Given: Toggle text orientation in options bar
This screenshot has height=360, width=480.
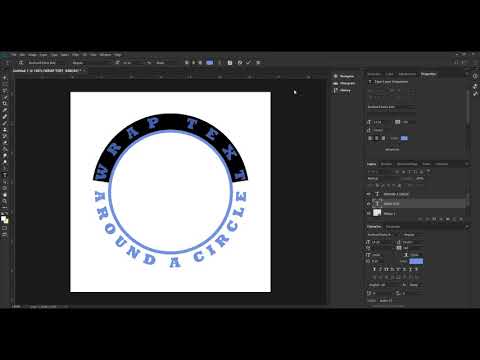Looking at the screenshot, I should tap(21, 62).
